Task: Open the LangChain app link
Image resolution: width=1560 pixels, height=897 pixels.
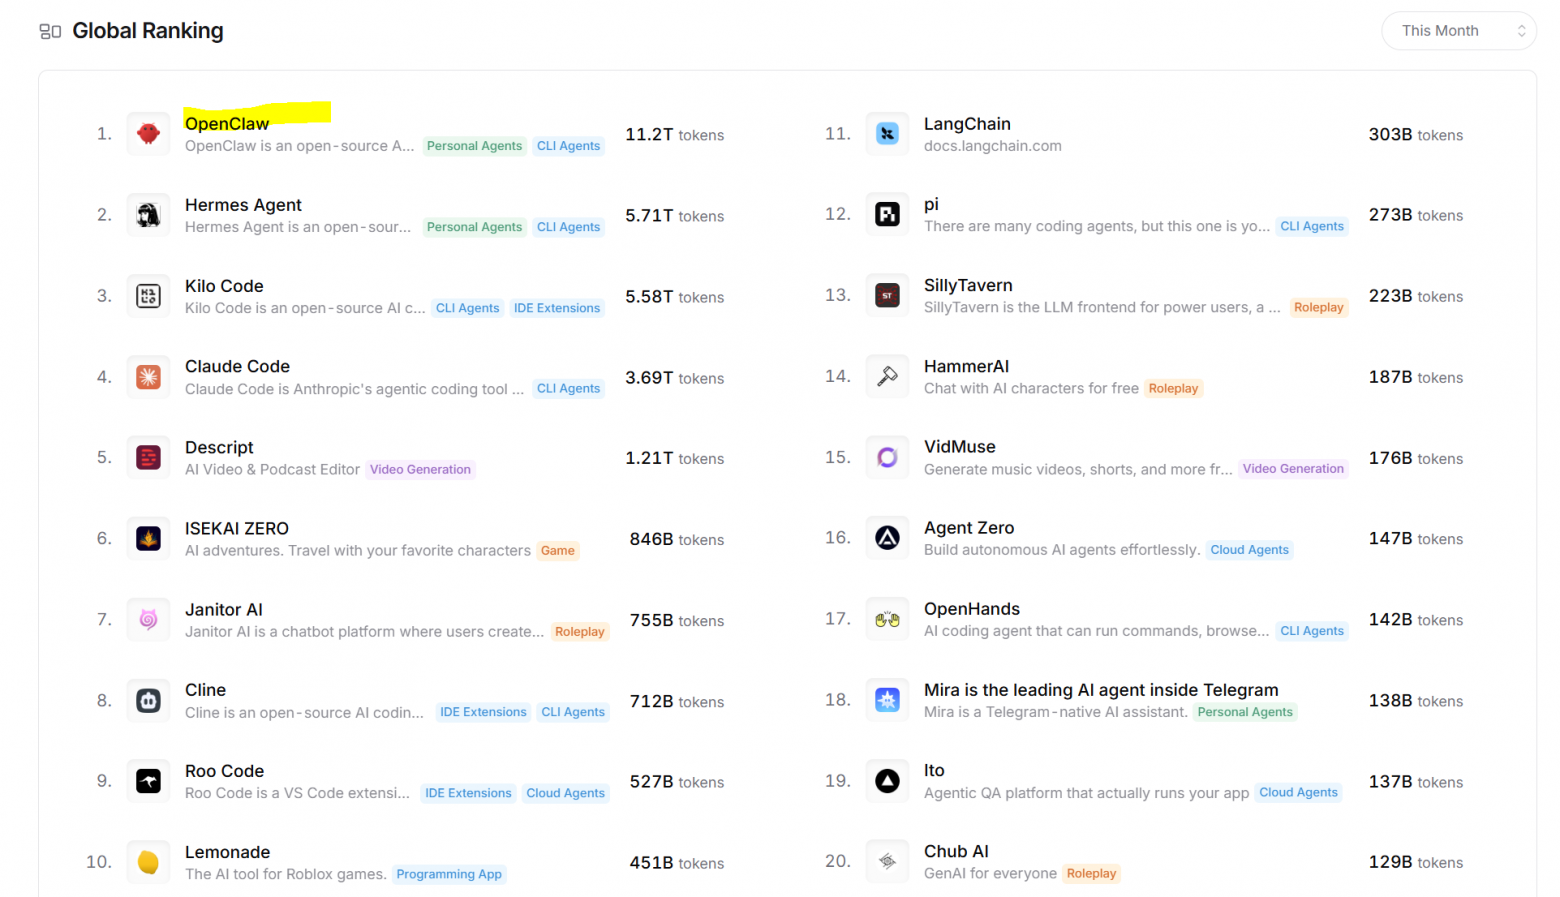Action: [967, 123]
